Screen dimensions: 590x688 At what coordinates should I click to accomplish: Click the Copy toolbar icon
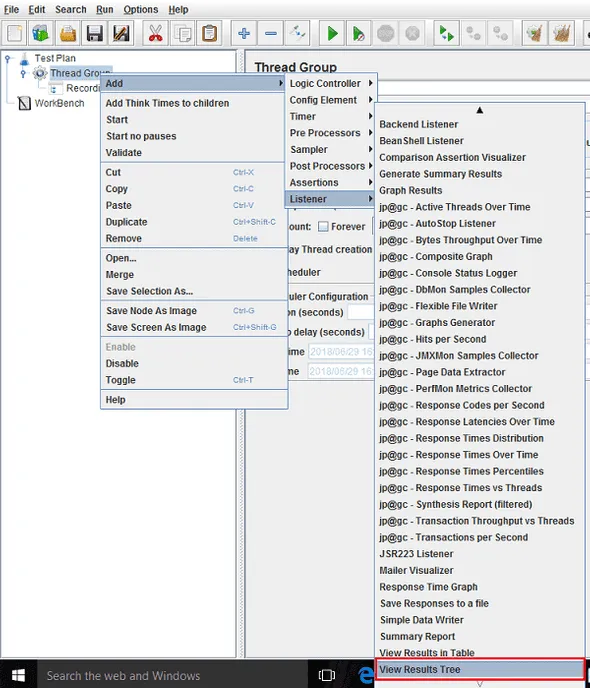click(x=182, y=33)
